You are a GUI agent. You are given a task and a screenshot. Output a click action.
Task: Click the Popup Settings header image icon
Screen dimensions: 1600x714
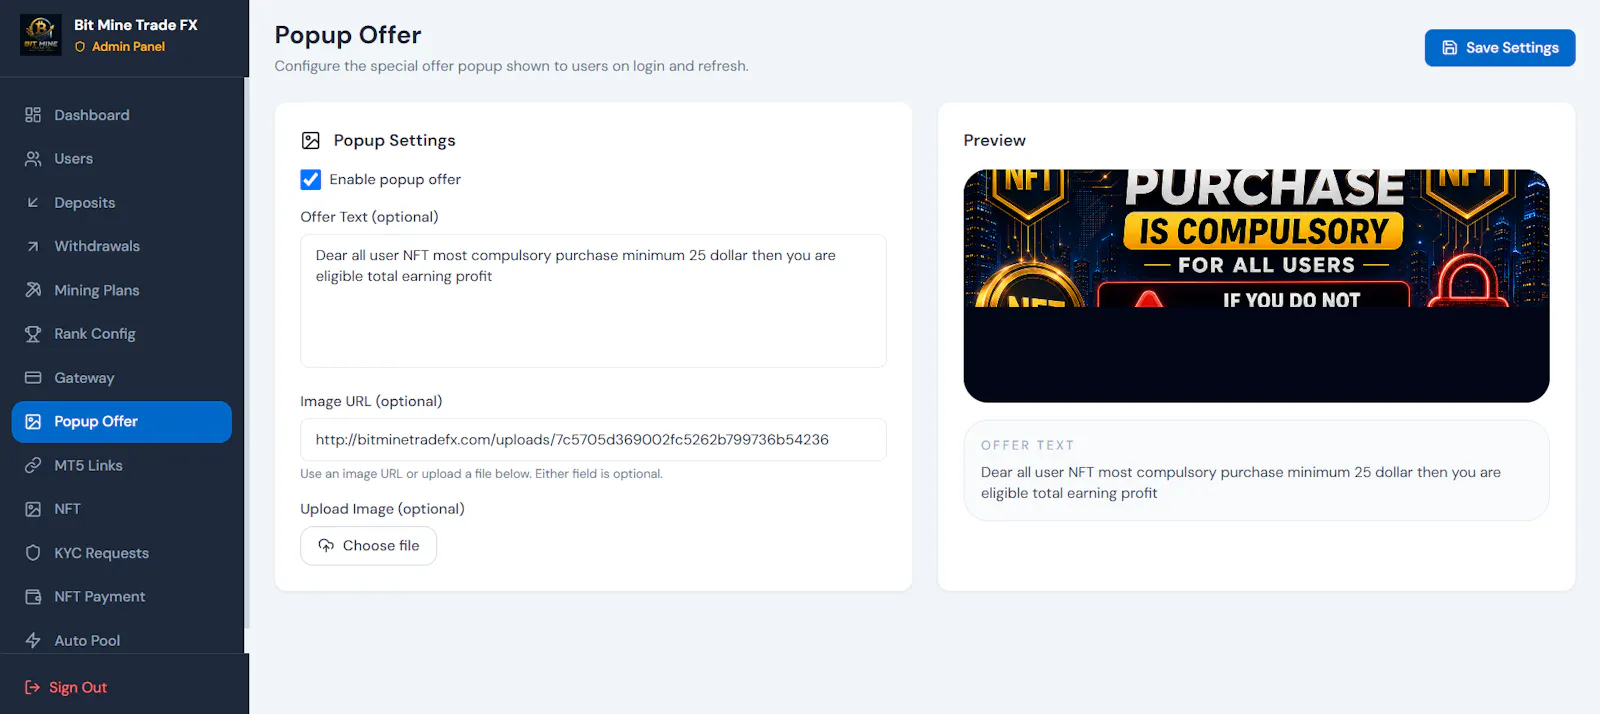pyautogui.click(x=311, y=141)
